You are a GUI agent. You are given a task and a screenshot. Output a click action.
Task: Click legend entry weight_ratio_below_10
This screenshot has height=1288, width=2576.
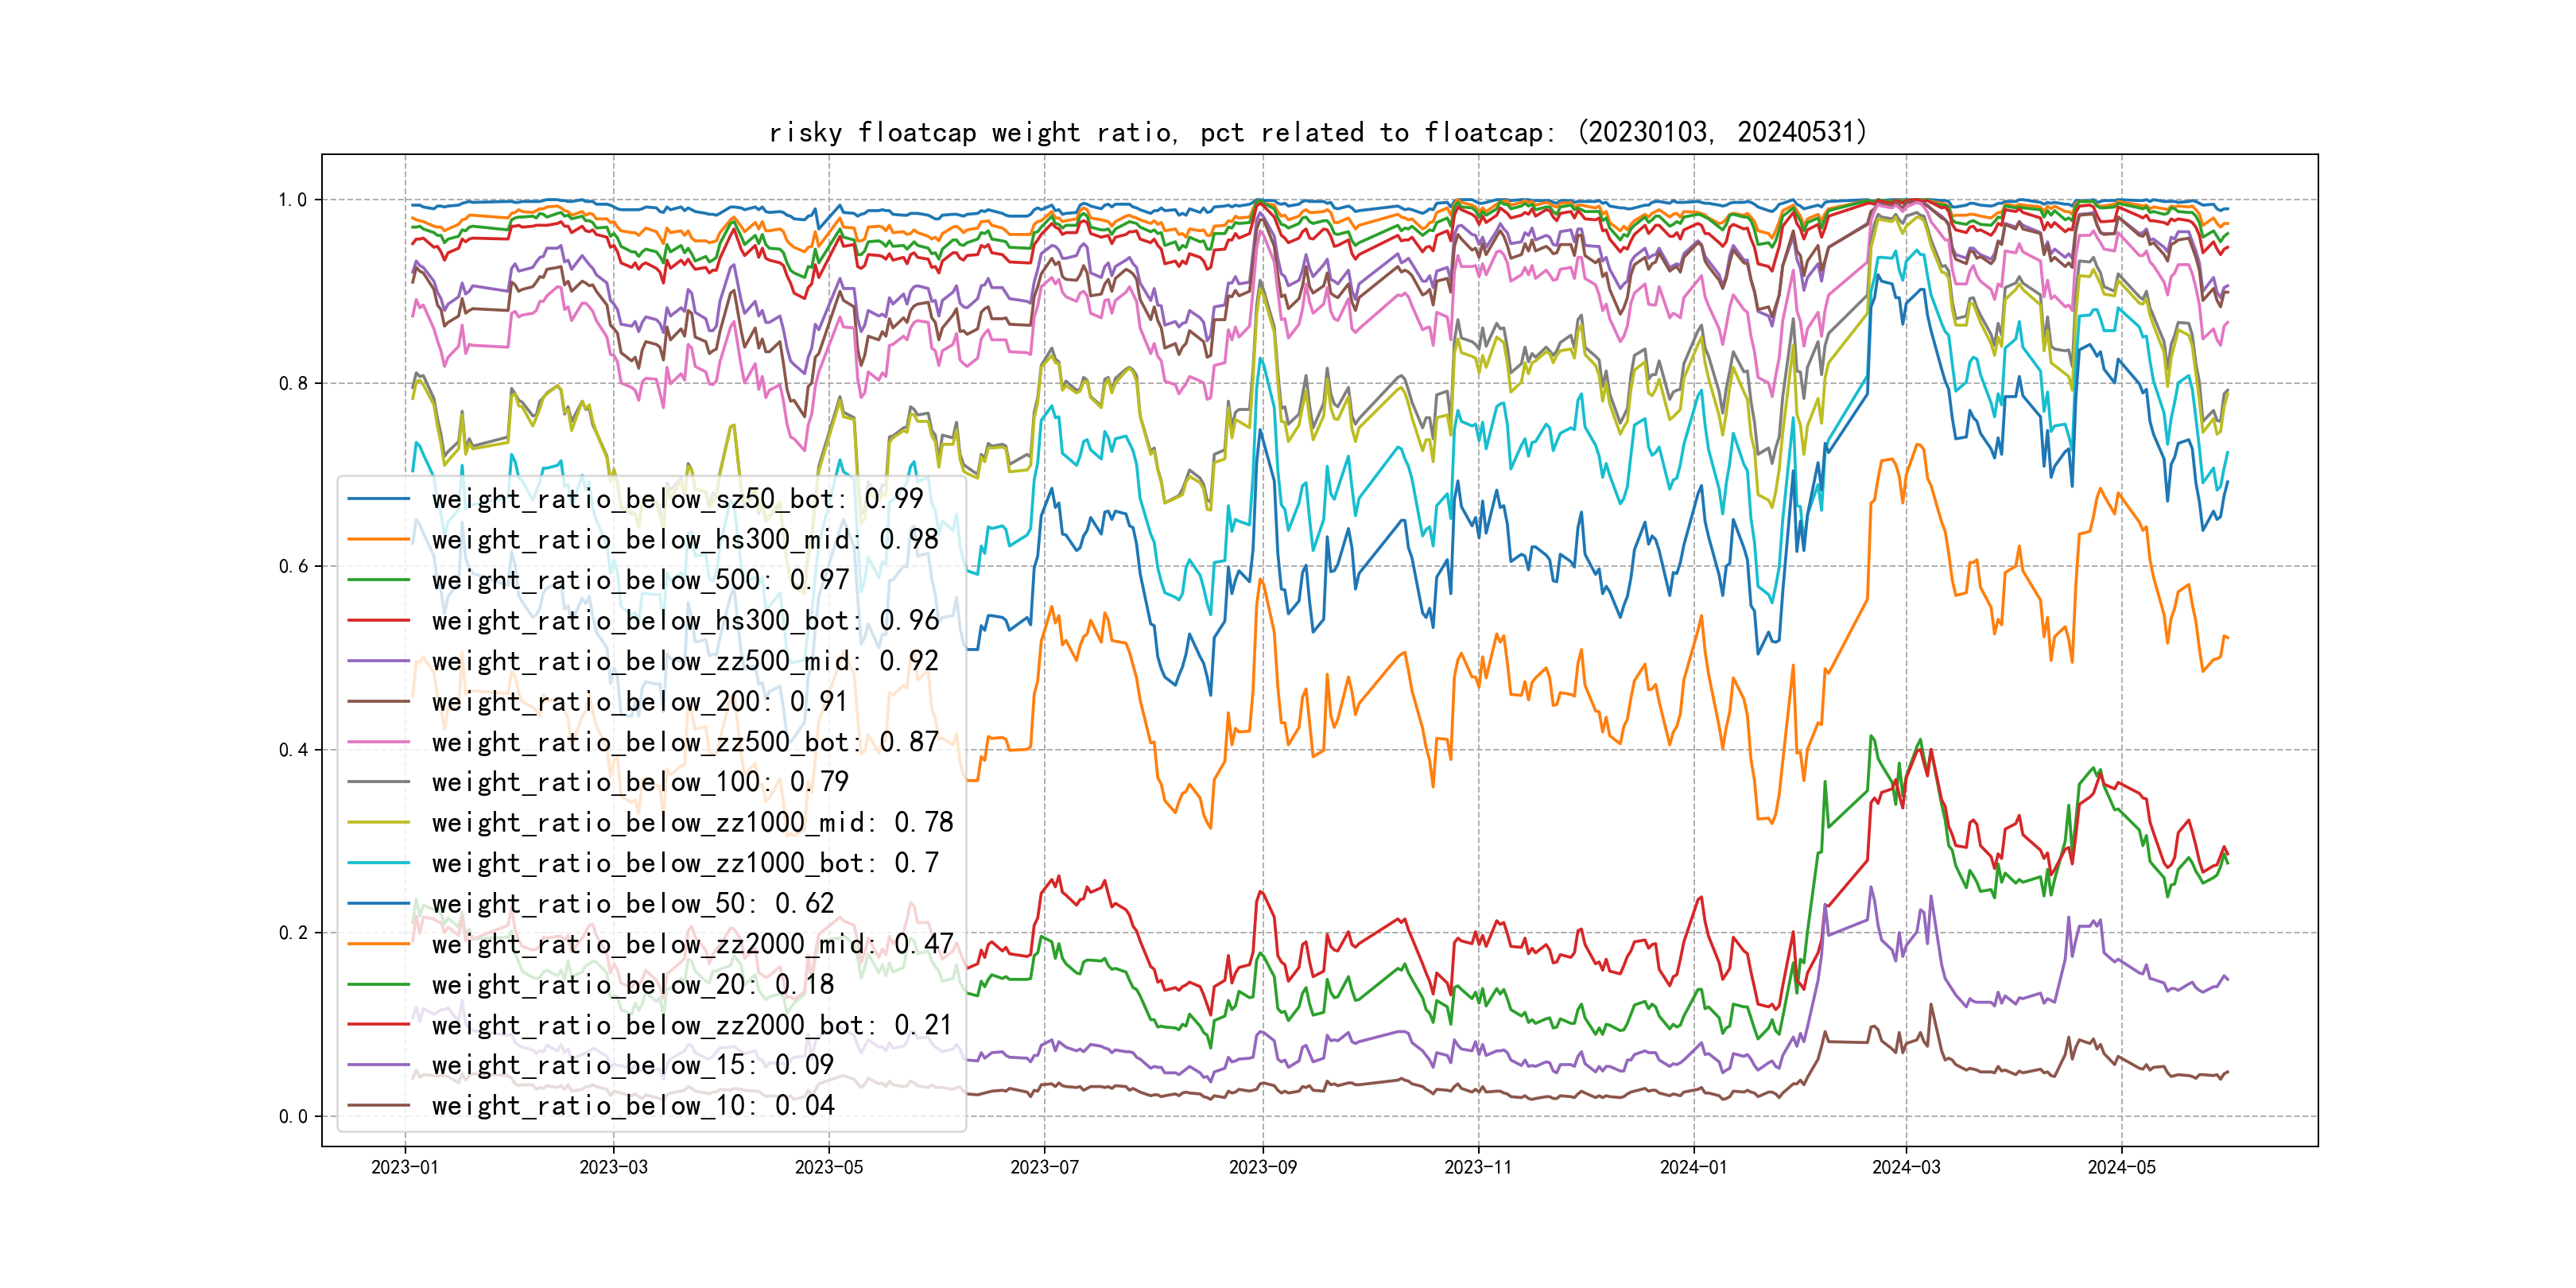632,1105
